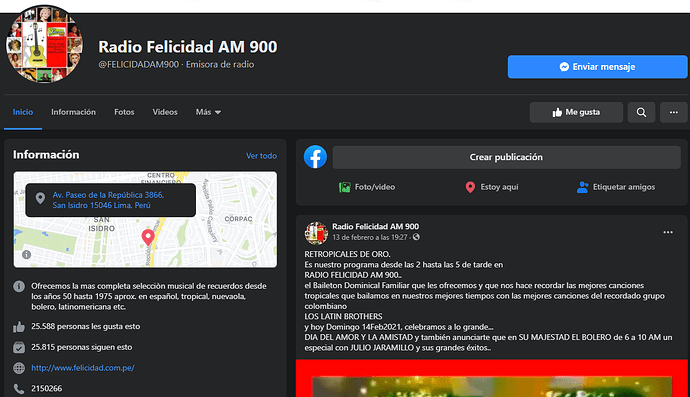Viewport: 690px width, 397px height.
Task: Open the post's three-dot options menu
Action: (668, 232)
